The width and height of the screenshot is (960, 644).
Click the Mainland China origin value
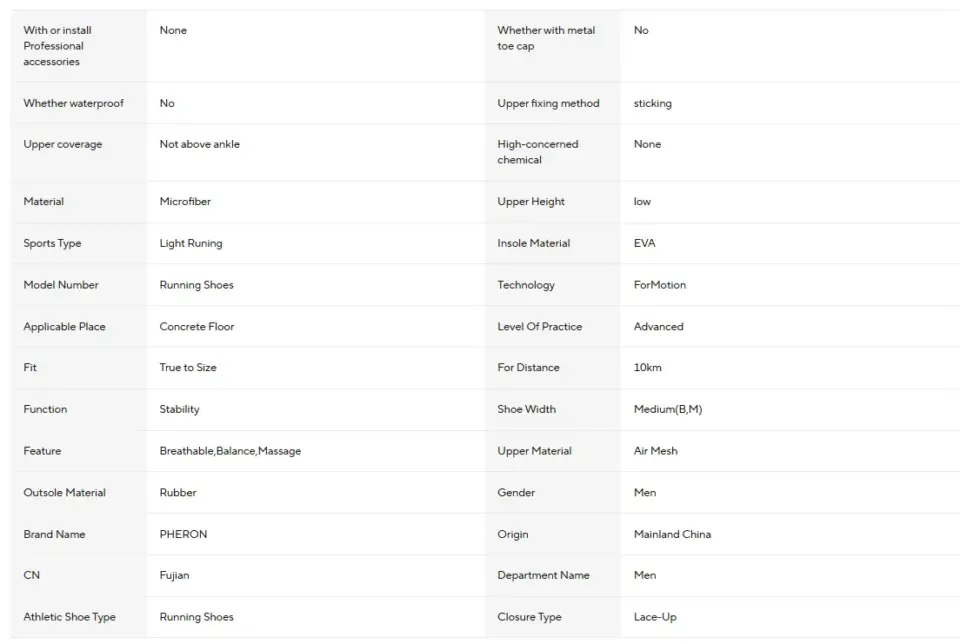[x=672, y=534]
